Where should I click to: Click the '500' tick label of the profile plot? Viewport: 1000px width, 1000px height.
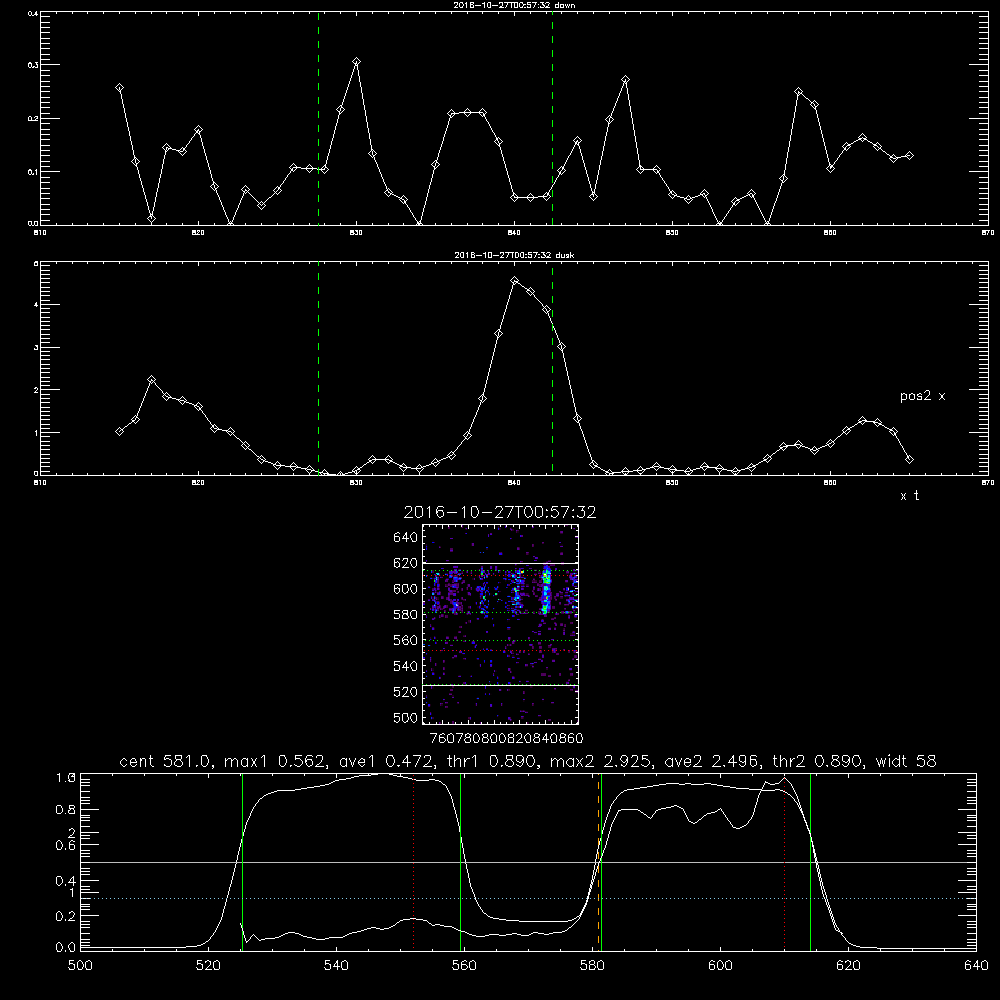tap(80, 966)
